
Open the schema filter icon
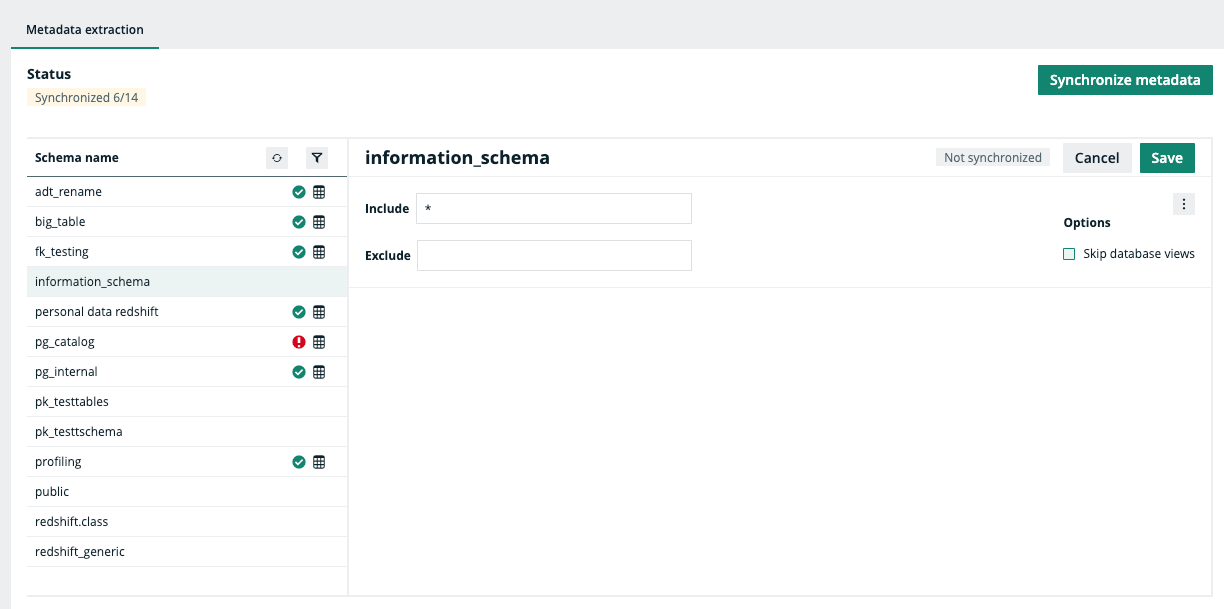click(x=316, y=158)
